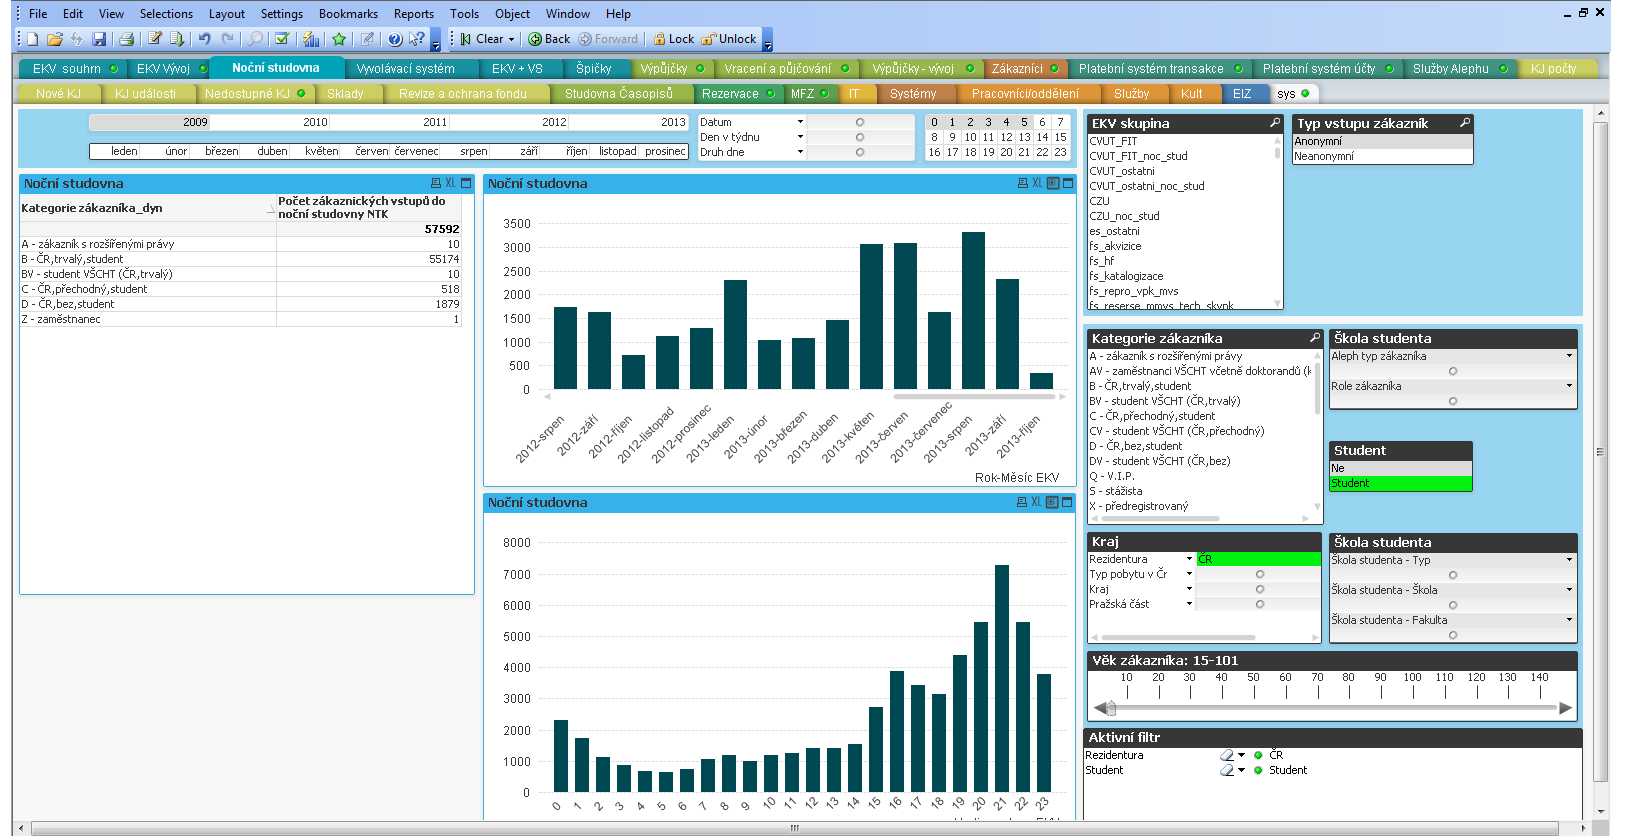Search within EKV skupina list box
This screenshot has width=1628, height=836.
1275,123
